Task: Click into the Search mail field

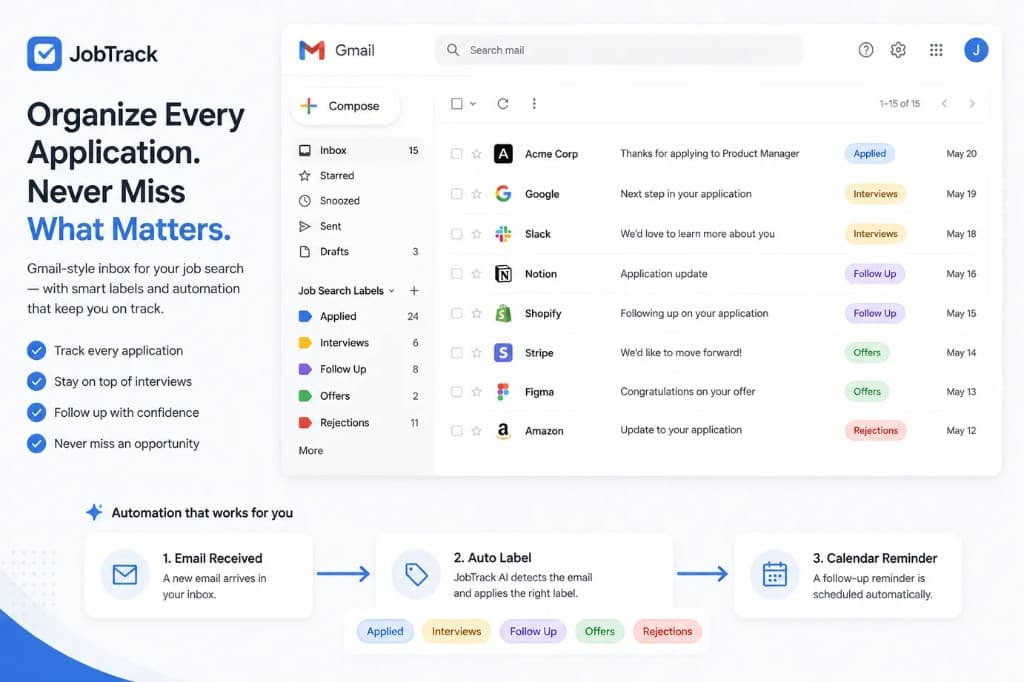Action: [x=618, y=50]
